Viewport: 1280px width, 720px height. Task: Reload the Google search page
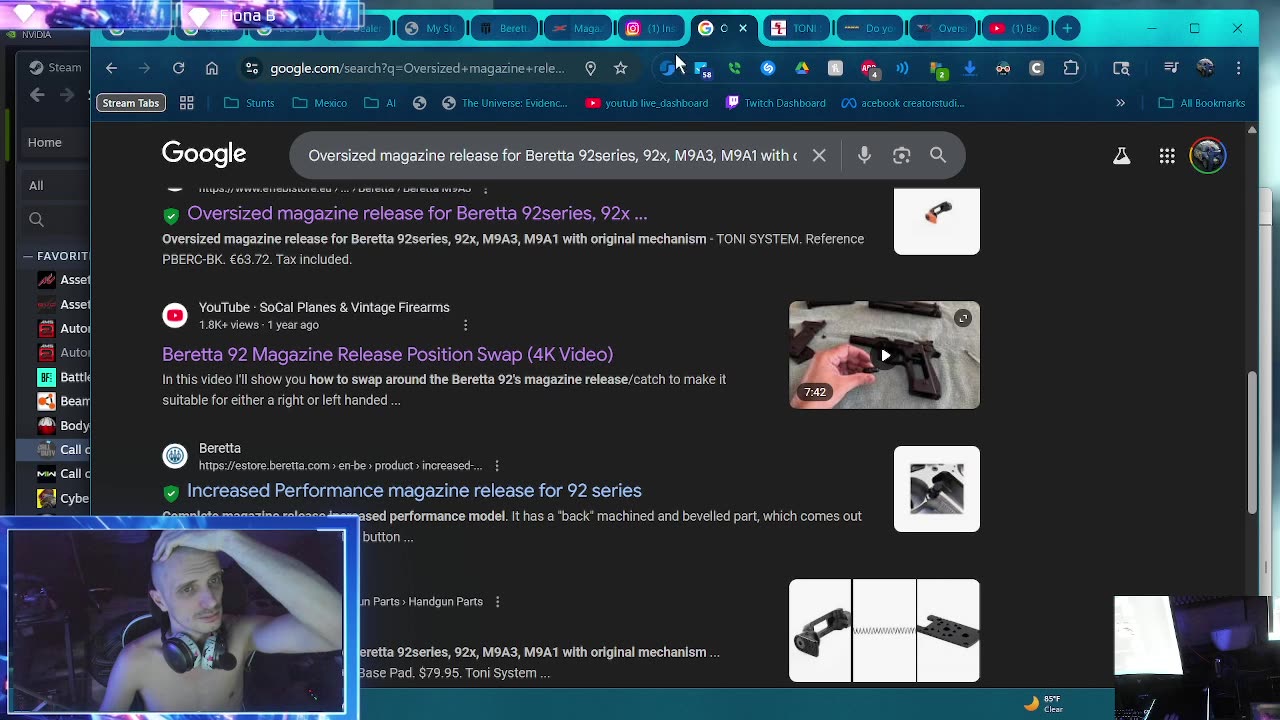coord(178,68)
